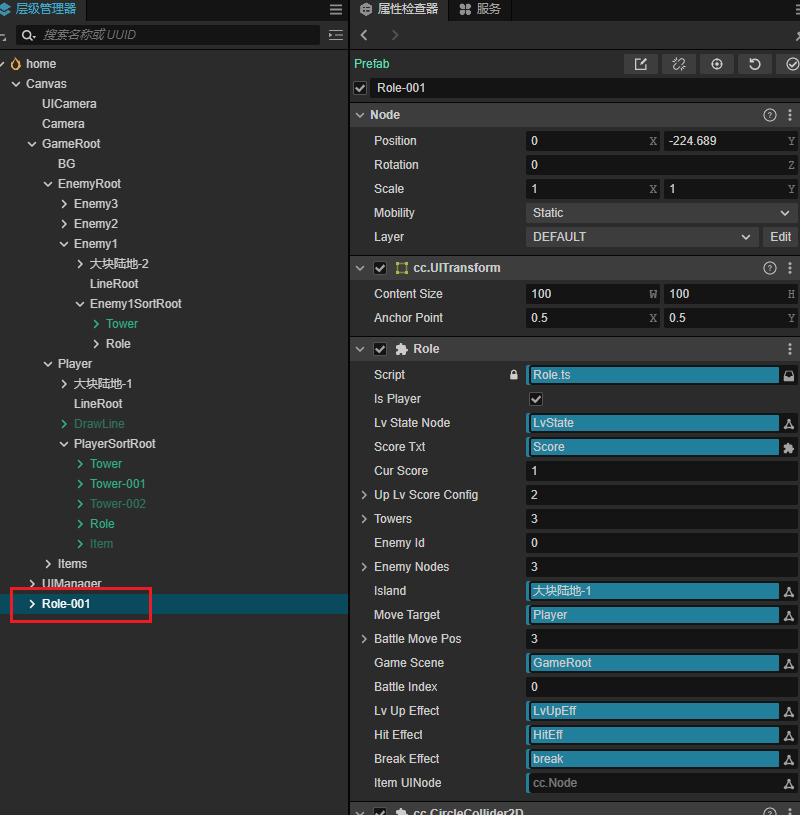Click component picker icon for Score
The image size is (800, 815).
tap(789, 448)
